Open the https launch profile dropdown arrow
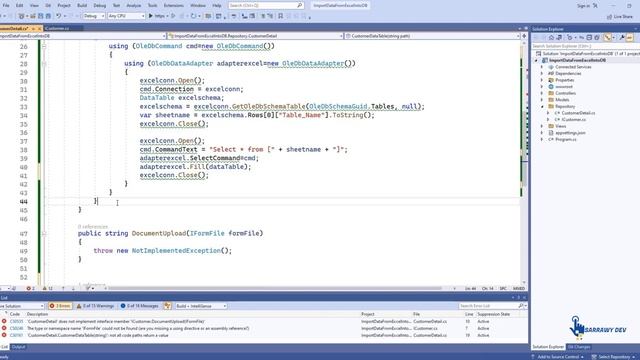This screenshot has width=640, height=360. [x=168, y=16]
